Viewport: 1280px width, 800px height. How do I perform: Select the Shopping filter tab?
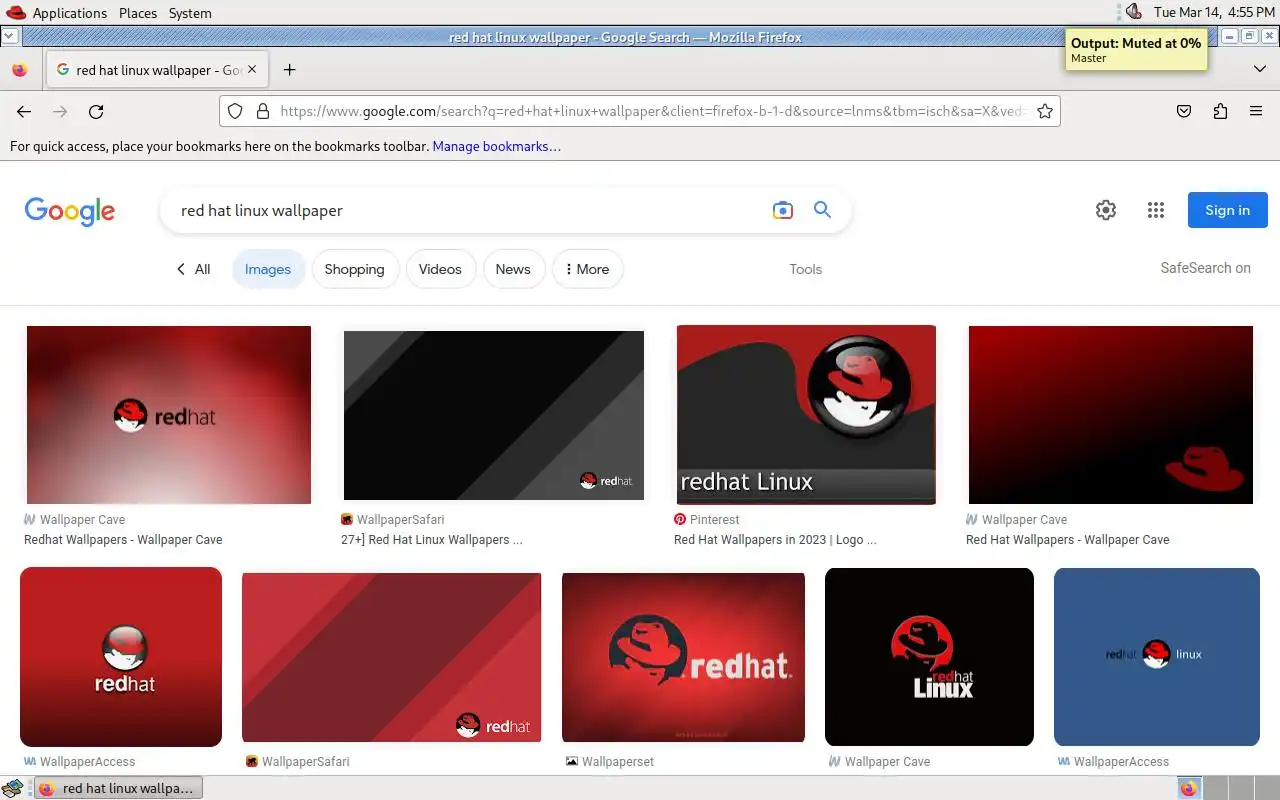354,269
